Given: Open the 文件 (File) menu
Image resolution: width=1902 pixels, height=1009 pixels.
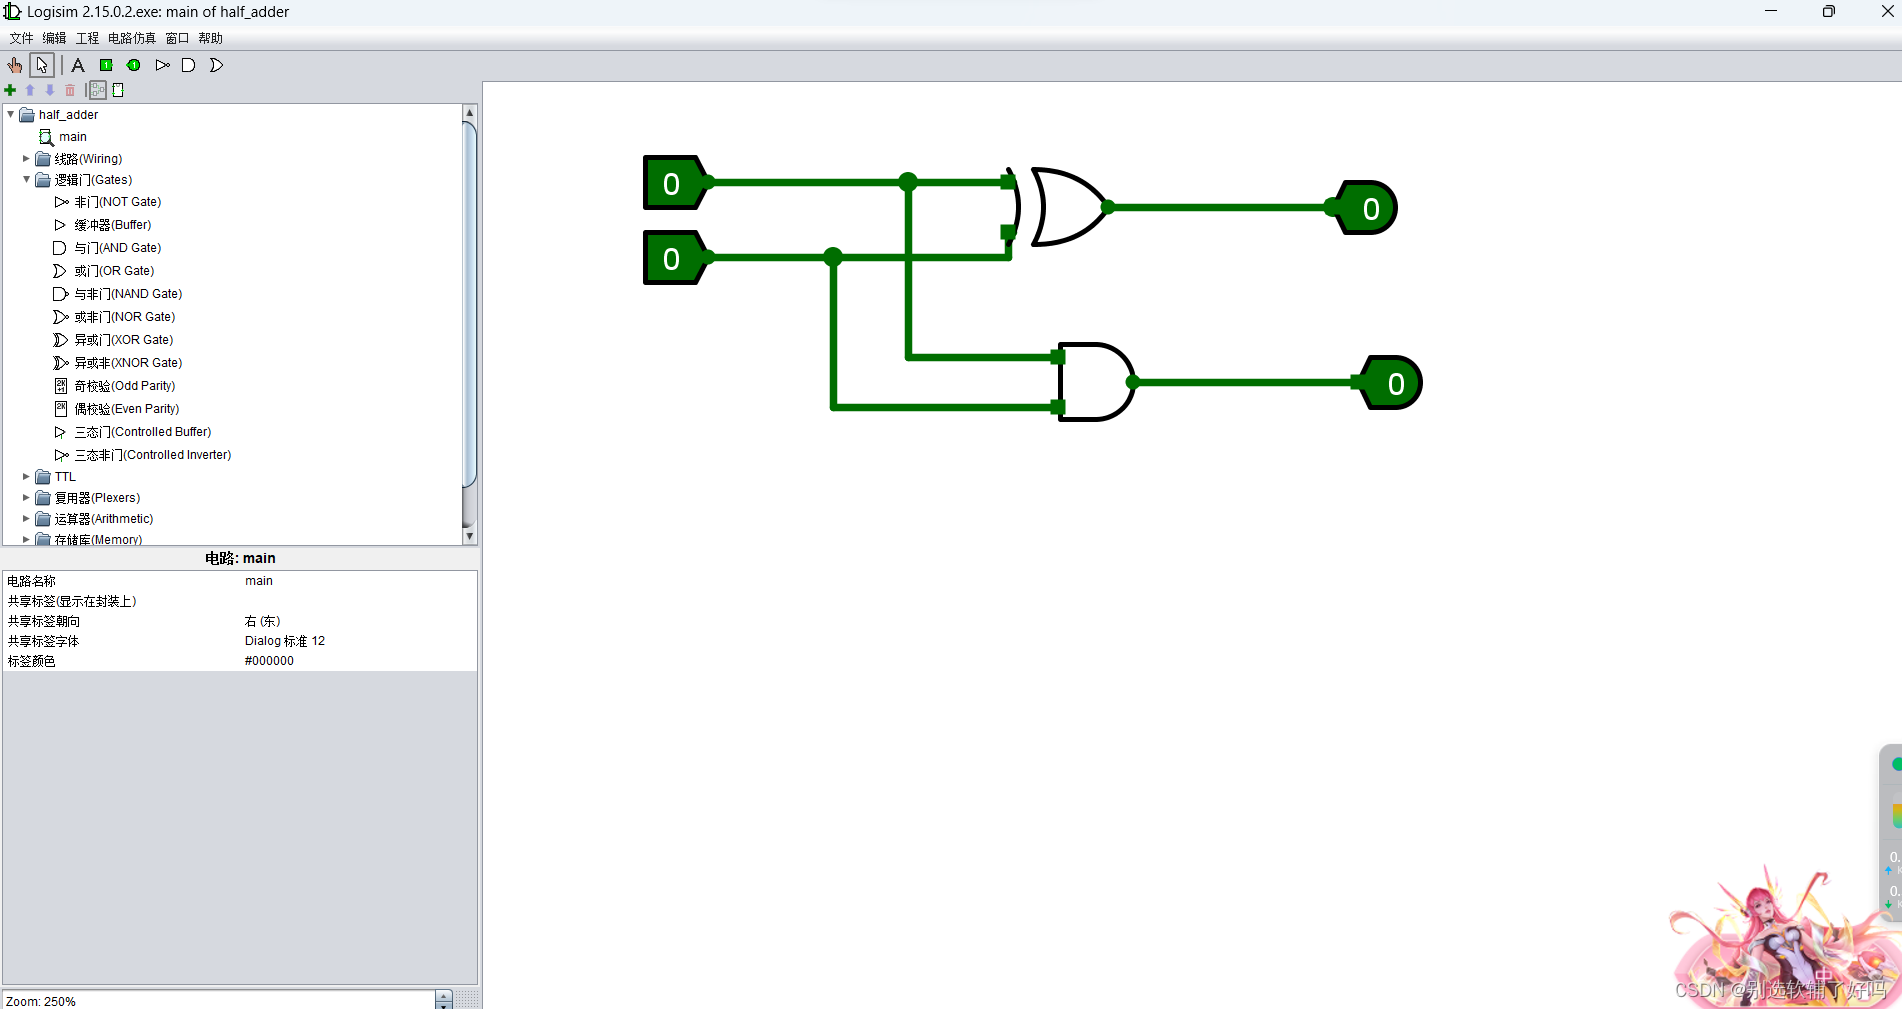Looking at the screenshot, I should (21, 38).
